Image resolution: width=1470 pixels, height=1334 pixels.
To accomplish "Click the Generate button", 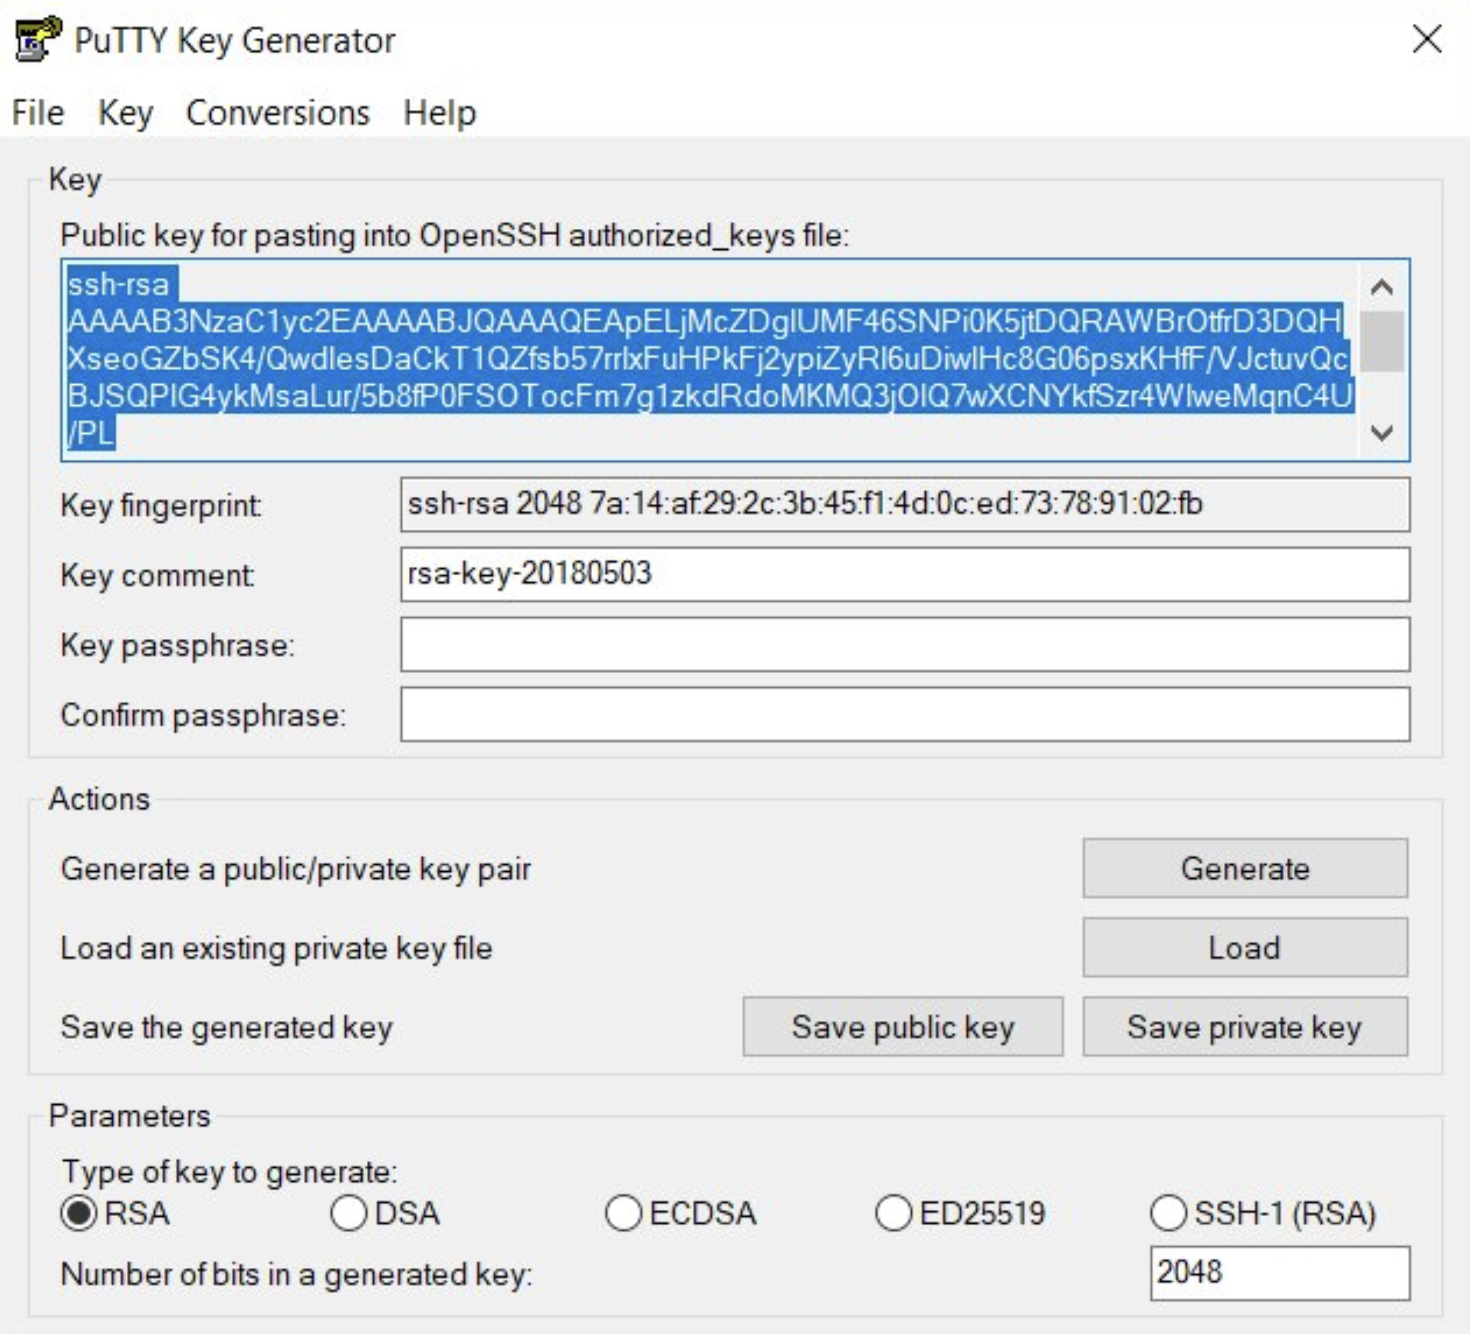I will [1245, 868].
